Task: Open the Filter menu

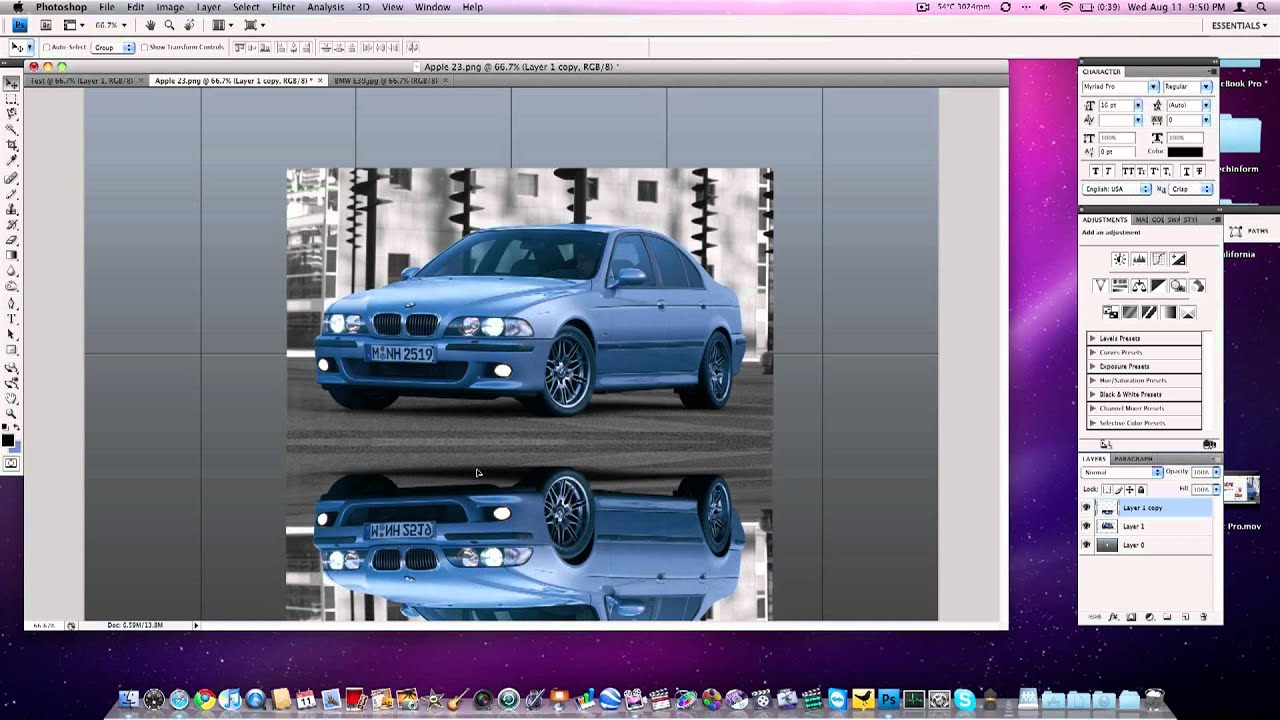Action: coord(283,7)
